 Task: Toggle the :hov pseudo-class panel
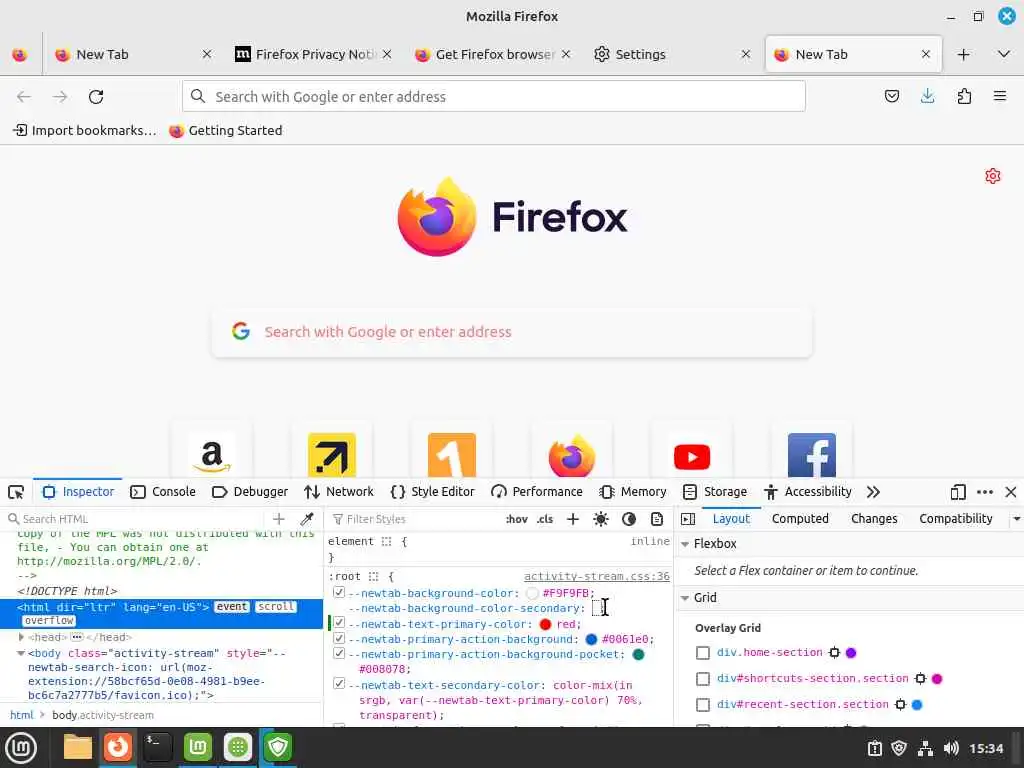[x=517, y=519]
